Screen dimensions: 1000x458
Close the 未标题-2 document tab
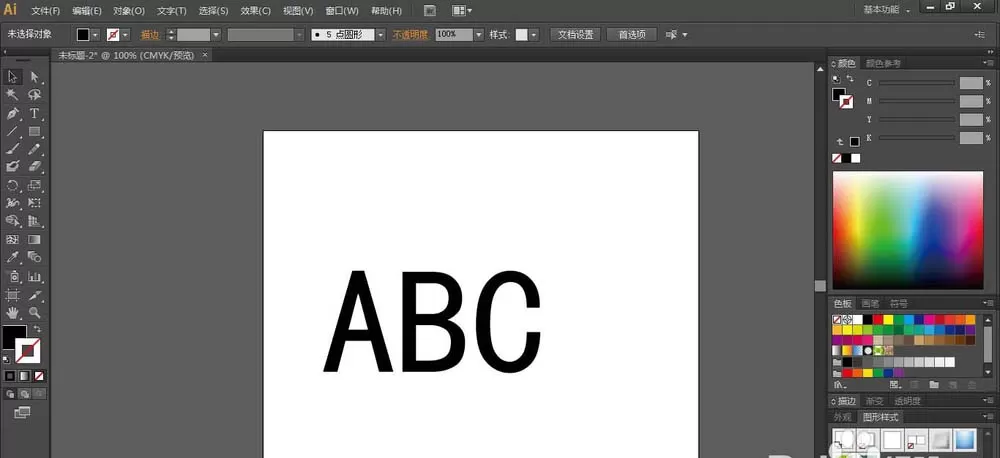coord(205,55)
